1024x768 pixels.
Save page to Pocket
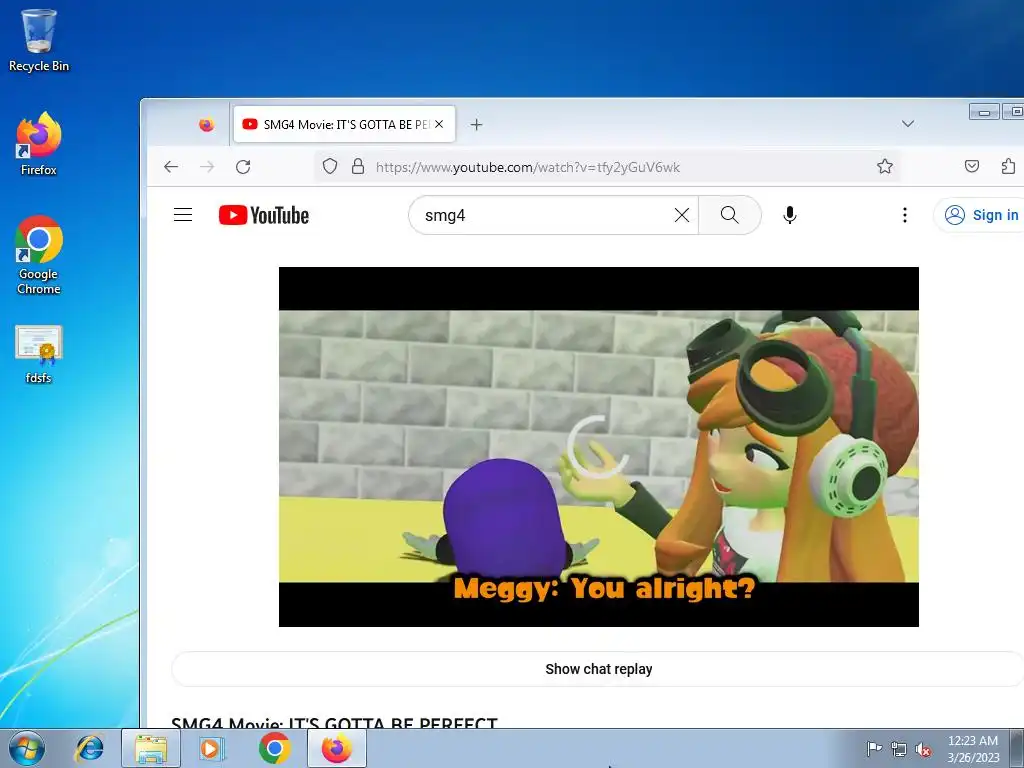click(972, 167)
